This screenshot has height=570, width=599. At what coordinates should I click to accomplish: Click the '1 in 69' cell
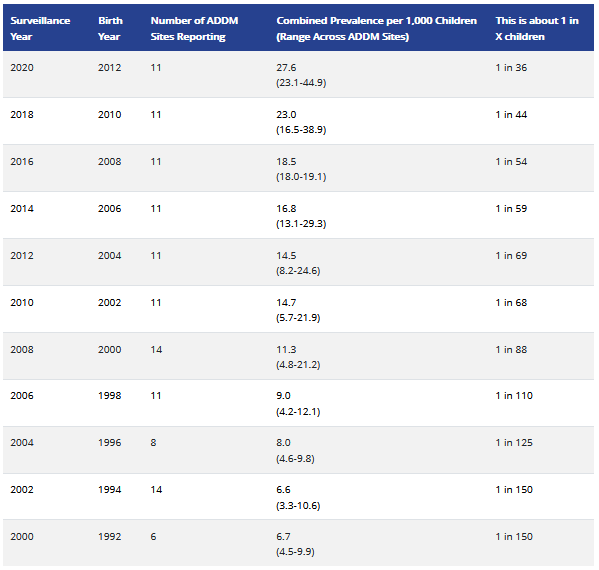(511, 256)
